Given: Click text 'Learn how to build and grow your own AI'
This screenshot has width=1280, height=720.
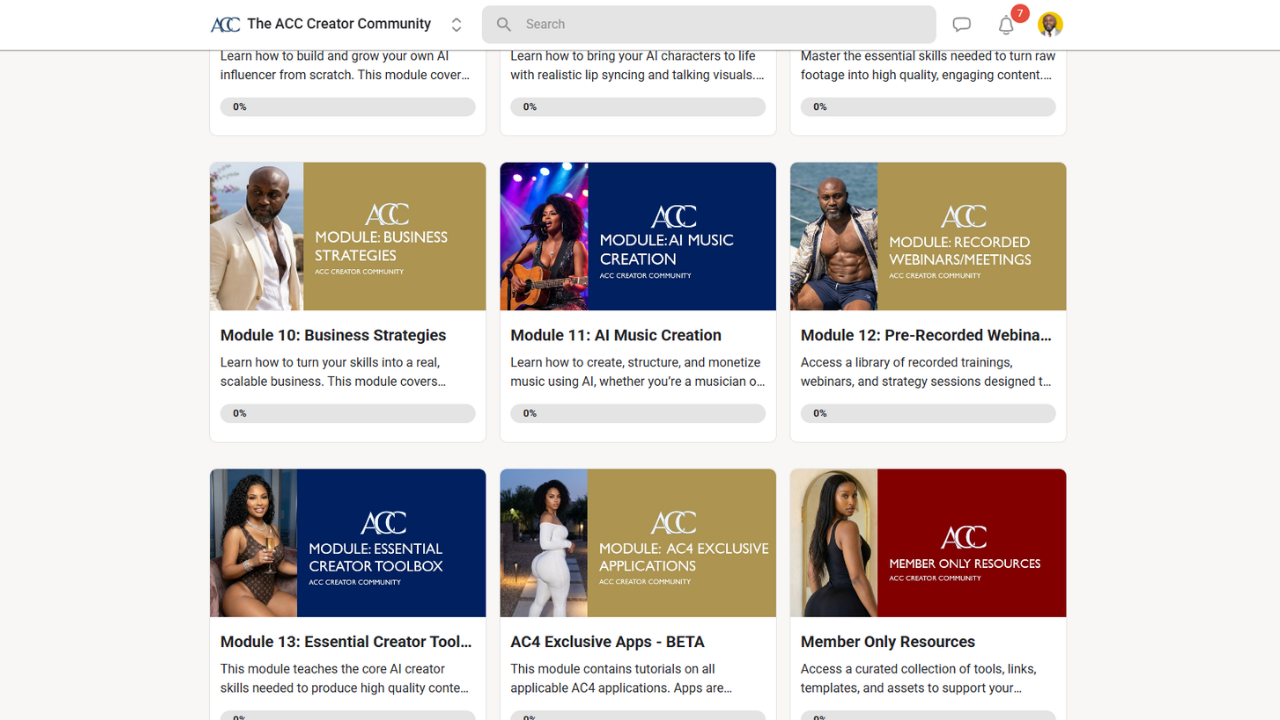Looking at the screenshot, I should tap(335, 56).
